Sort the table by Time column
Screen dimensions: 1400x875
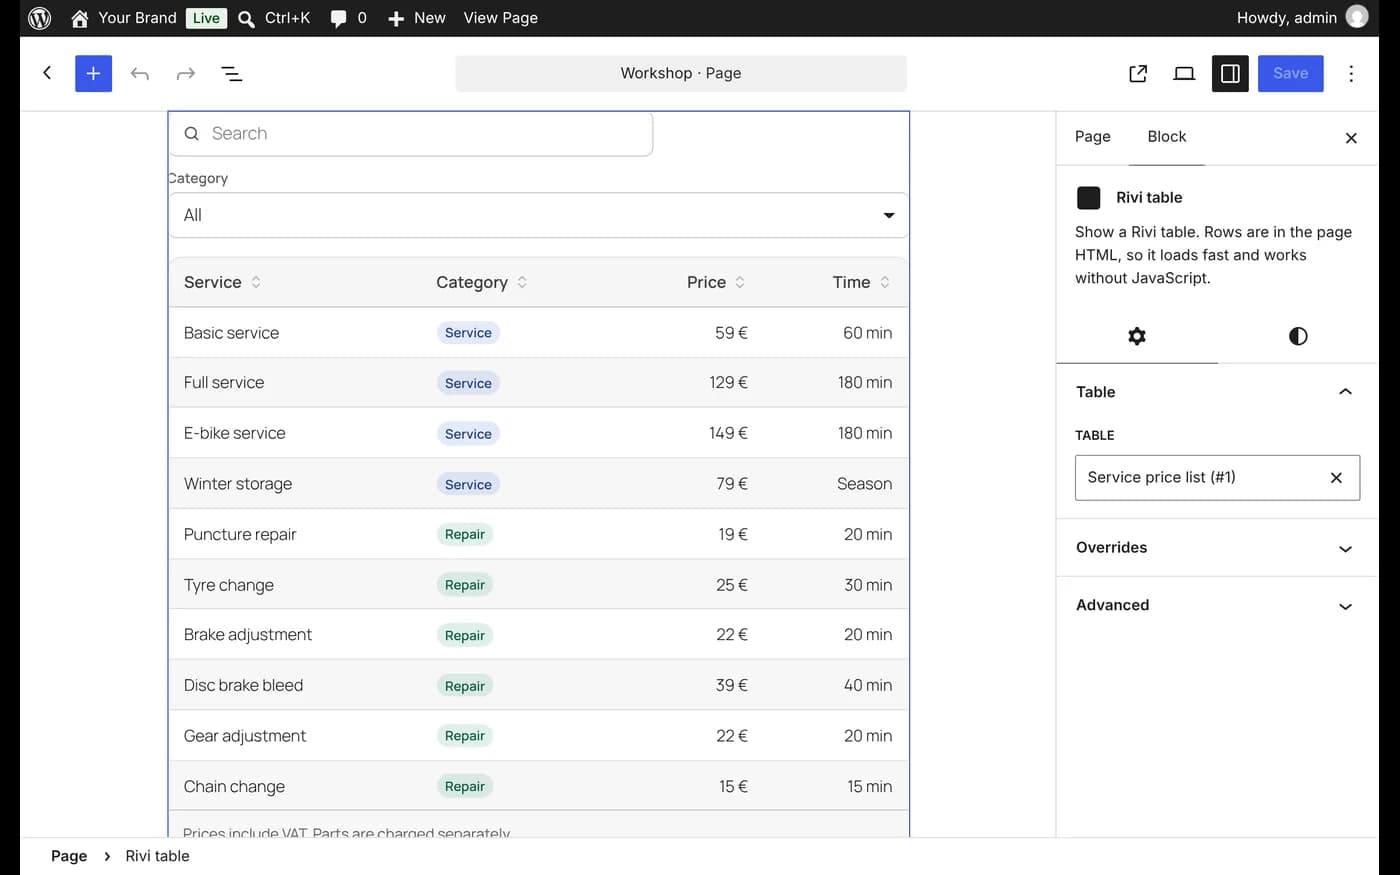[861, 282]
